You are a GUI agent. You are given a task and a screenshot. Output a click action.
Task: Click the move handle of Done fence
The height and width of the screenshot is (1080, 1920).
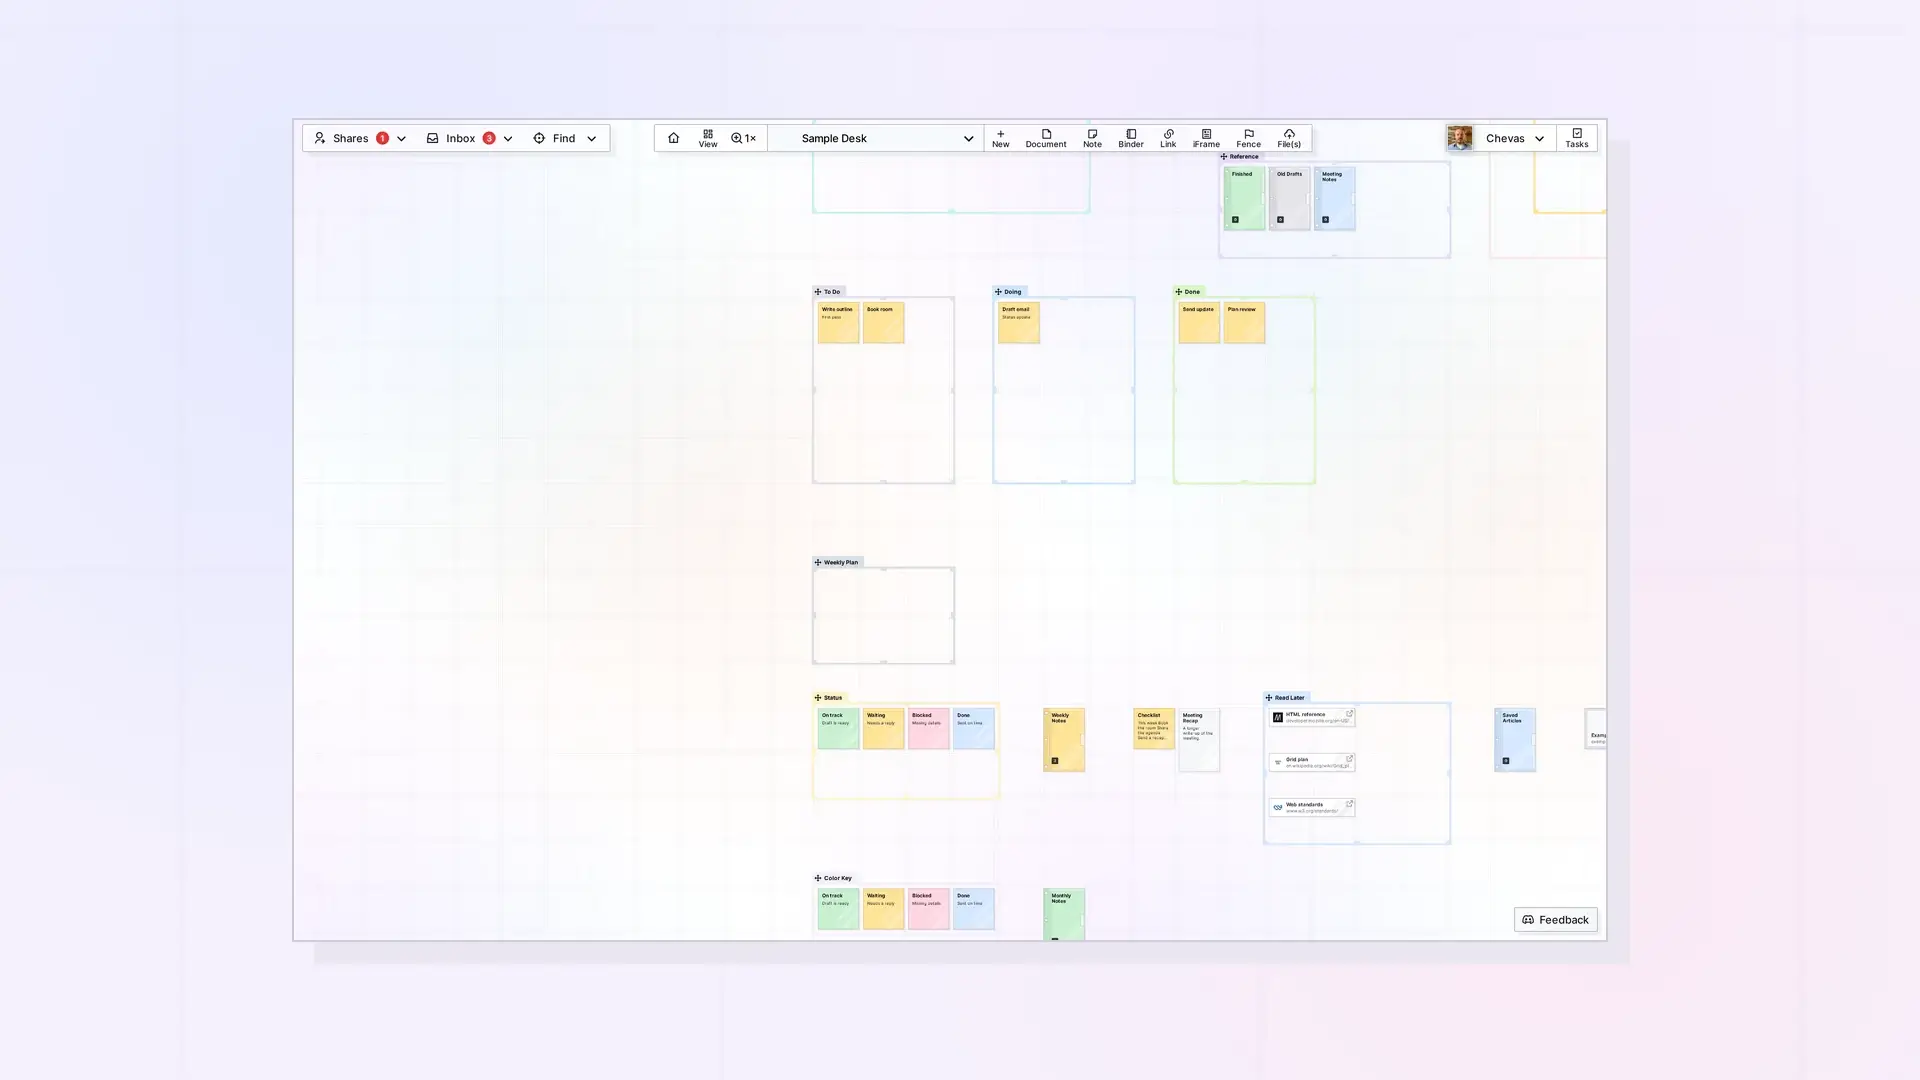point(1179,292)
